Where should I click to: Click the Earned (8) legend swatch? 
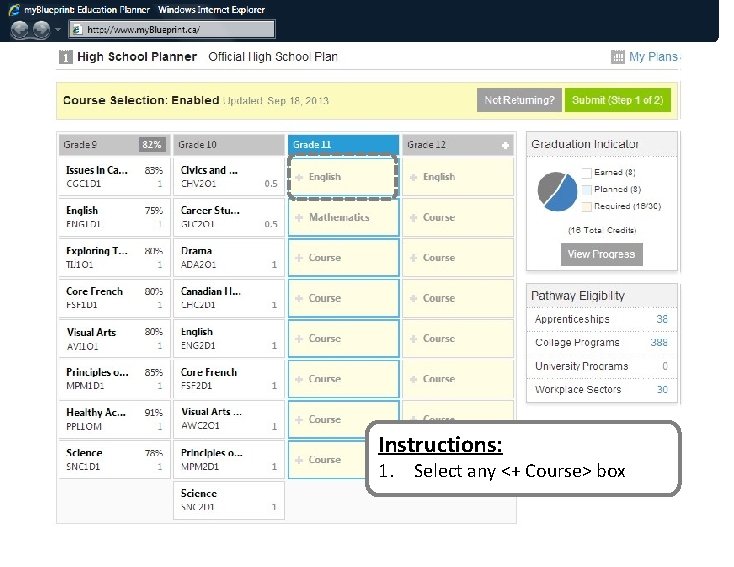[587, 173]
